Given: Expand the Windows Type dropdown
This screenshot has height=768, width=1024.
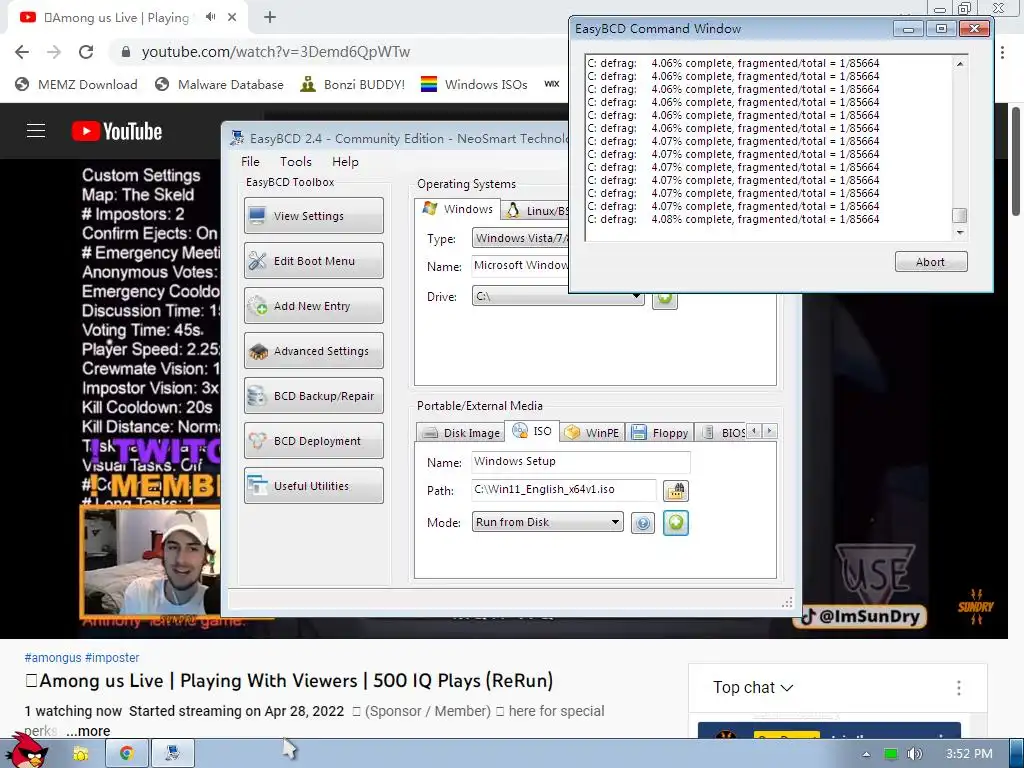Looking at the screenshot, I should pos(520,238).
